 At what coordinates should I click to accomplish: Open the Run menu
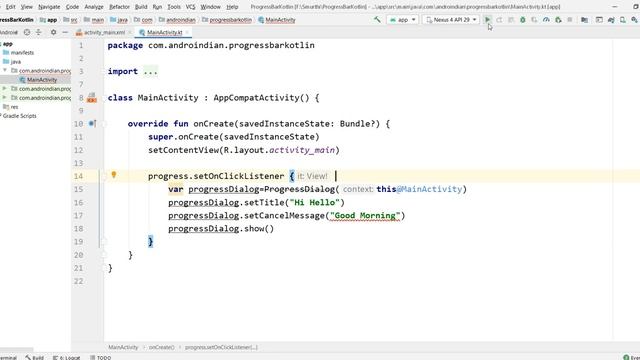tap(157, 7)
